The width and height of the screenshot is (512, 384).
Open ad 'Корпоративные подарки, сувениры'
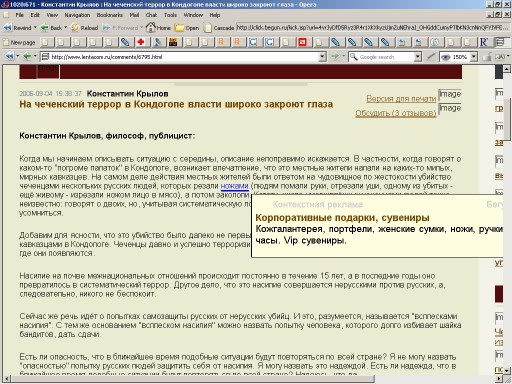[342, 218]
